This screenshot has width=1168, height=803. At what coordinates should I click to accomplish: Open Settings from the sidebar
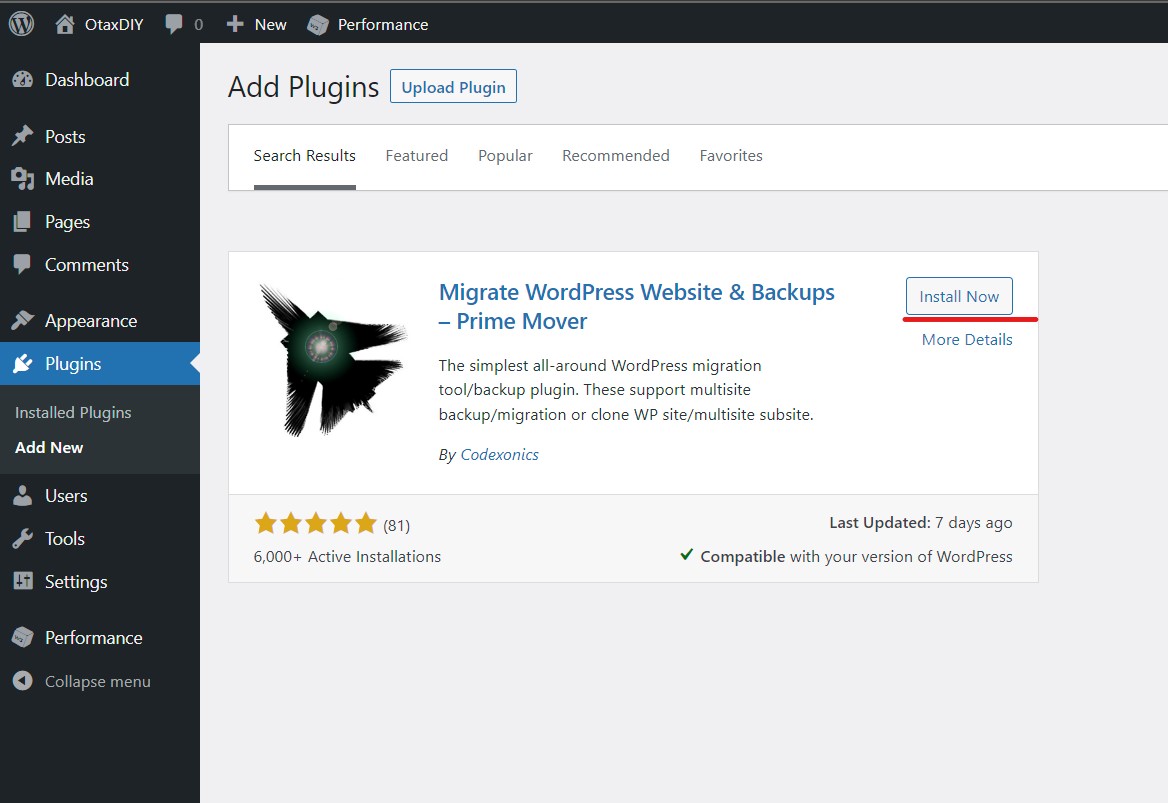[x=73, y=581]
